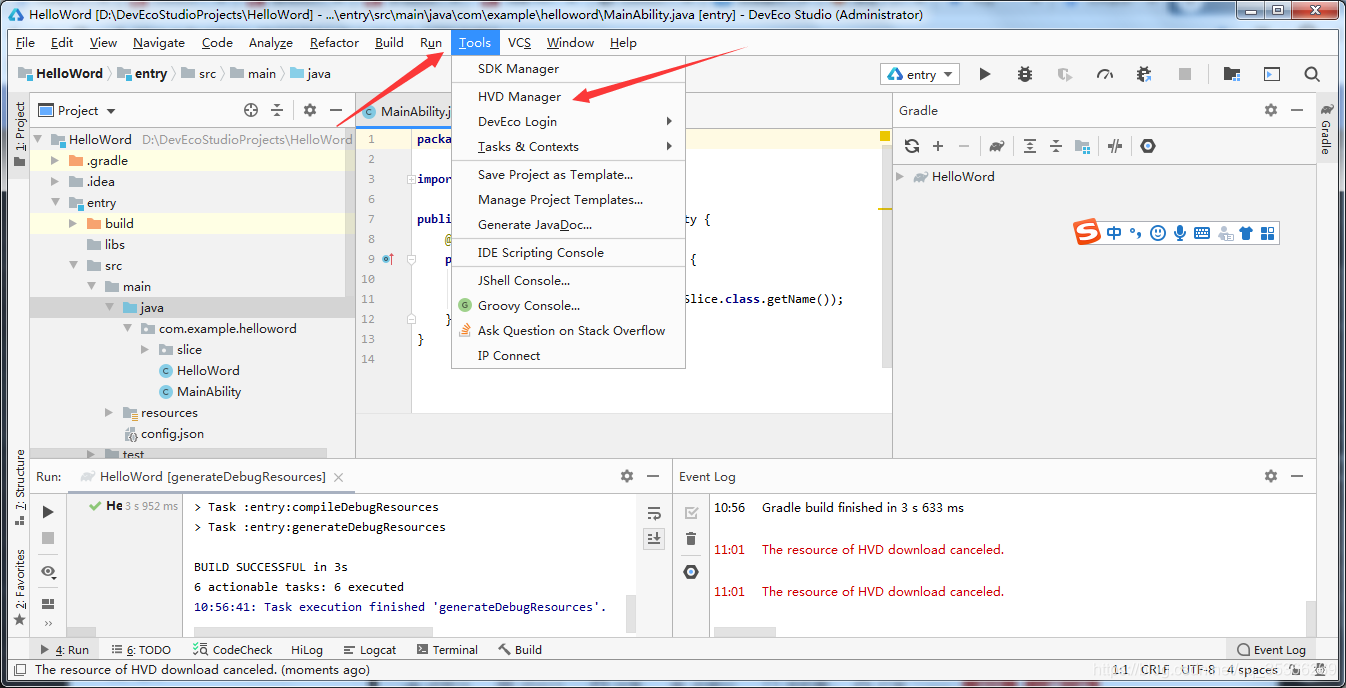The width and height of the screenshot is (1346, 688).
Task: Select config.json in the project tree
Action: (172, 433)
